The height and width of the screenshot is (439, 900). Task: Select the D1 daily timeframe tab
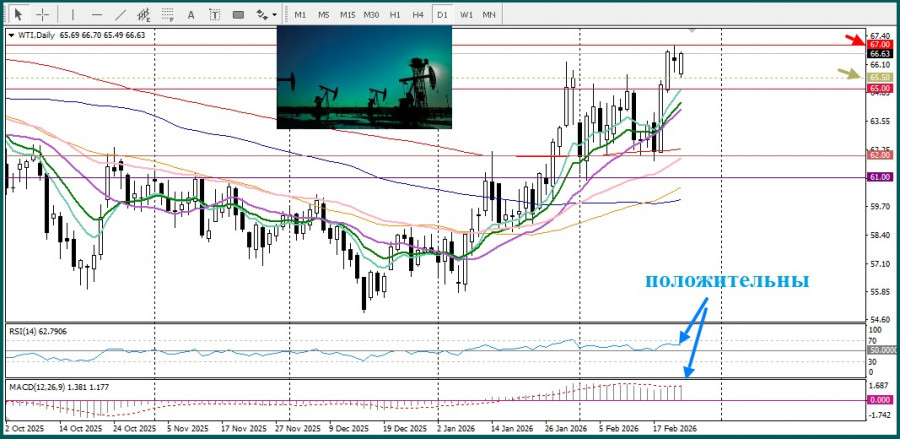pos(441,14)
